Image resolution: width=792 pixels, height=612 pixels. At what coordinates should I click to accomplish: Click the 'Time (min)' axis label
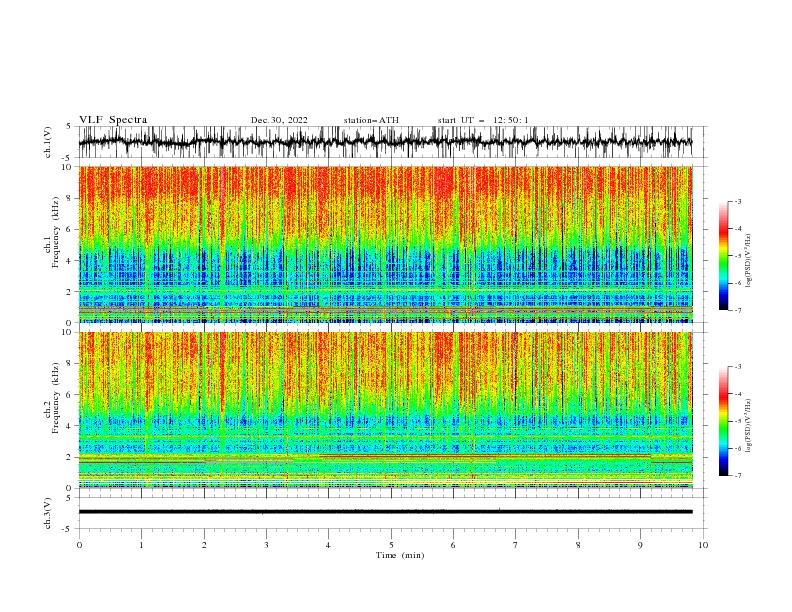[x=400, y=555]
